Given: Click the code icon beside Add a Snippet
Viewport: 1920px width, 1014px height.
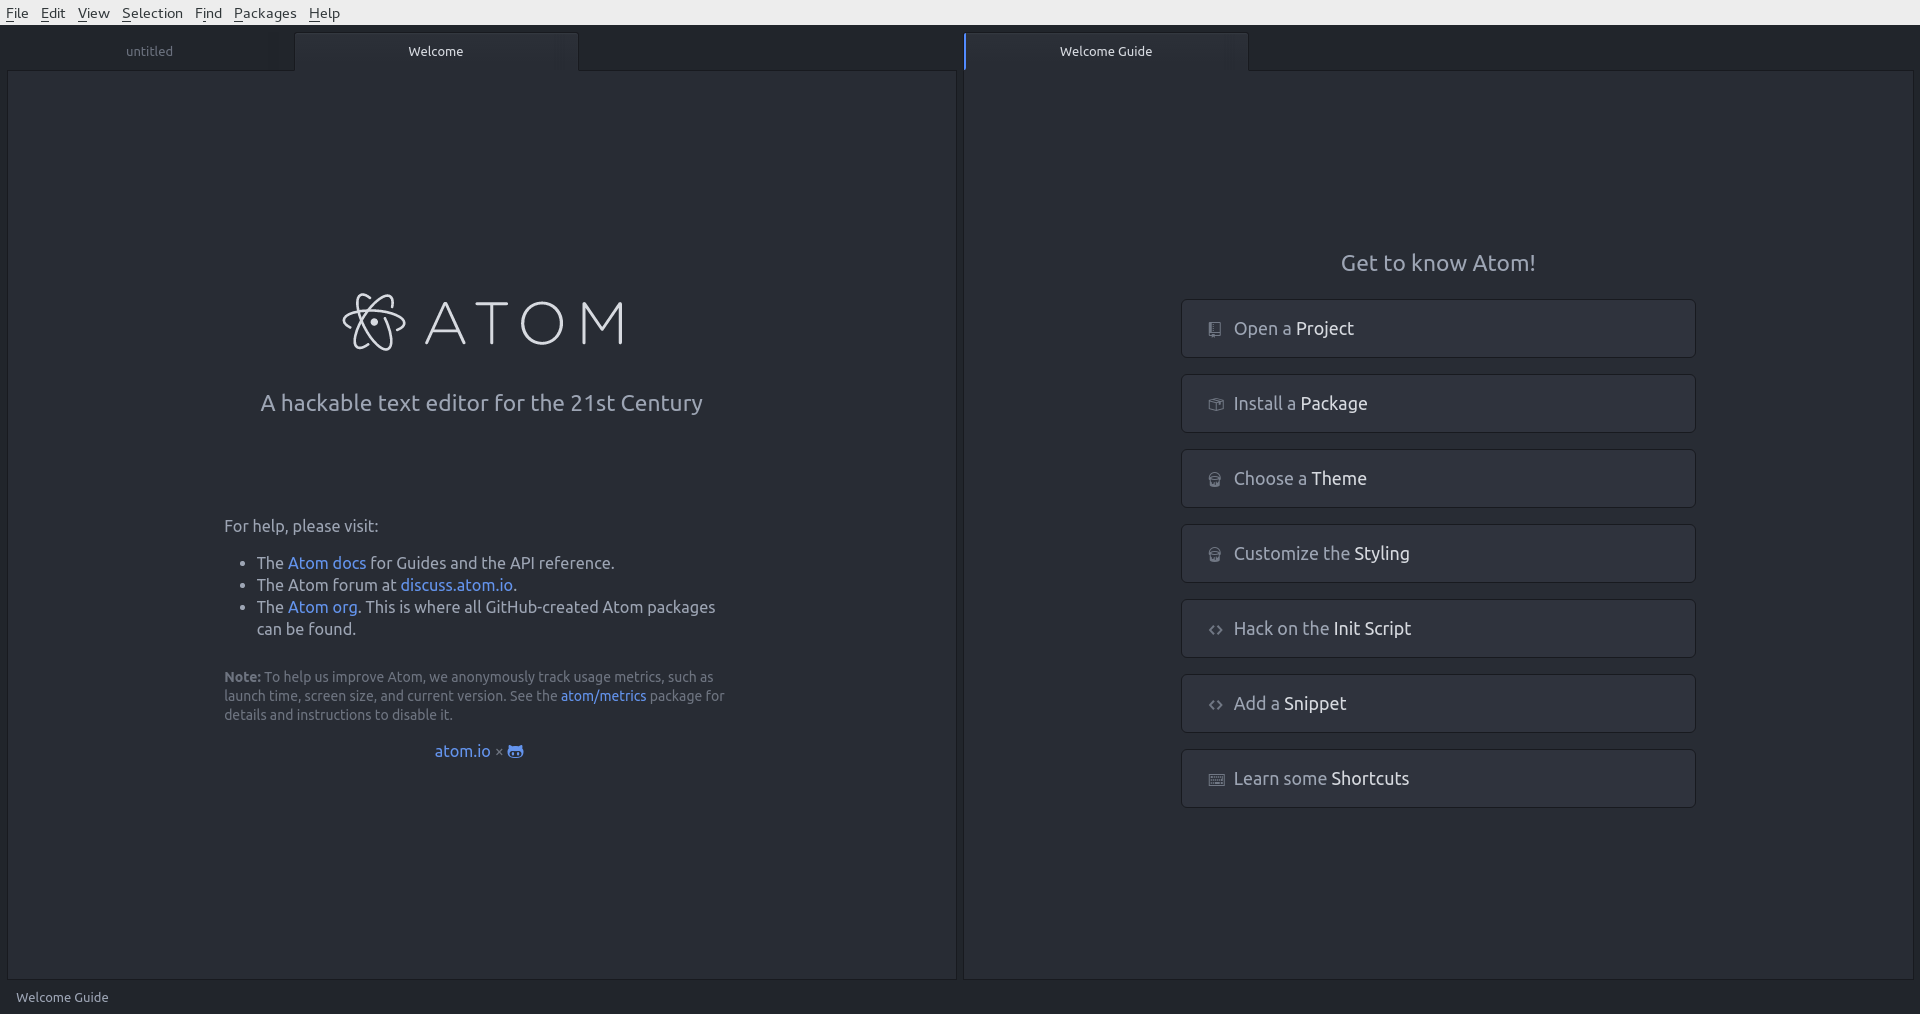Looking at the screenshot, I should pos(1216,704).
